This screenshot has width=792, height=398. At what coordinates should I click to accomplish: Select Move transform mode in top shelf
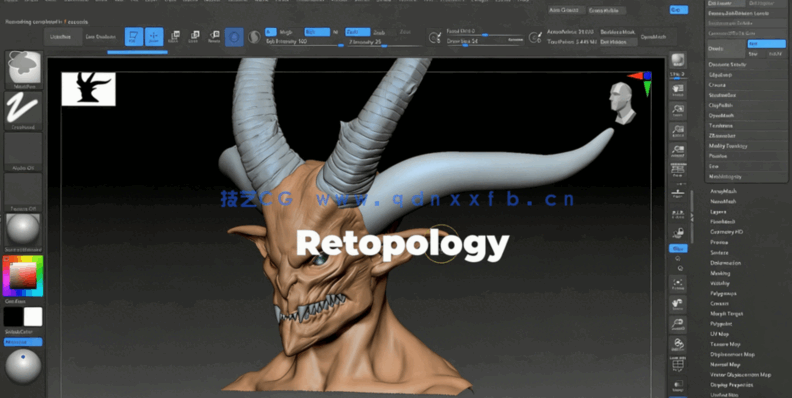pyautogui.click(x=174, y=37)
